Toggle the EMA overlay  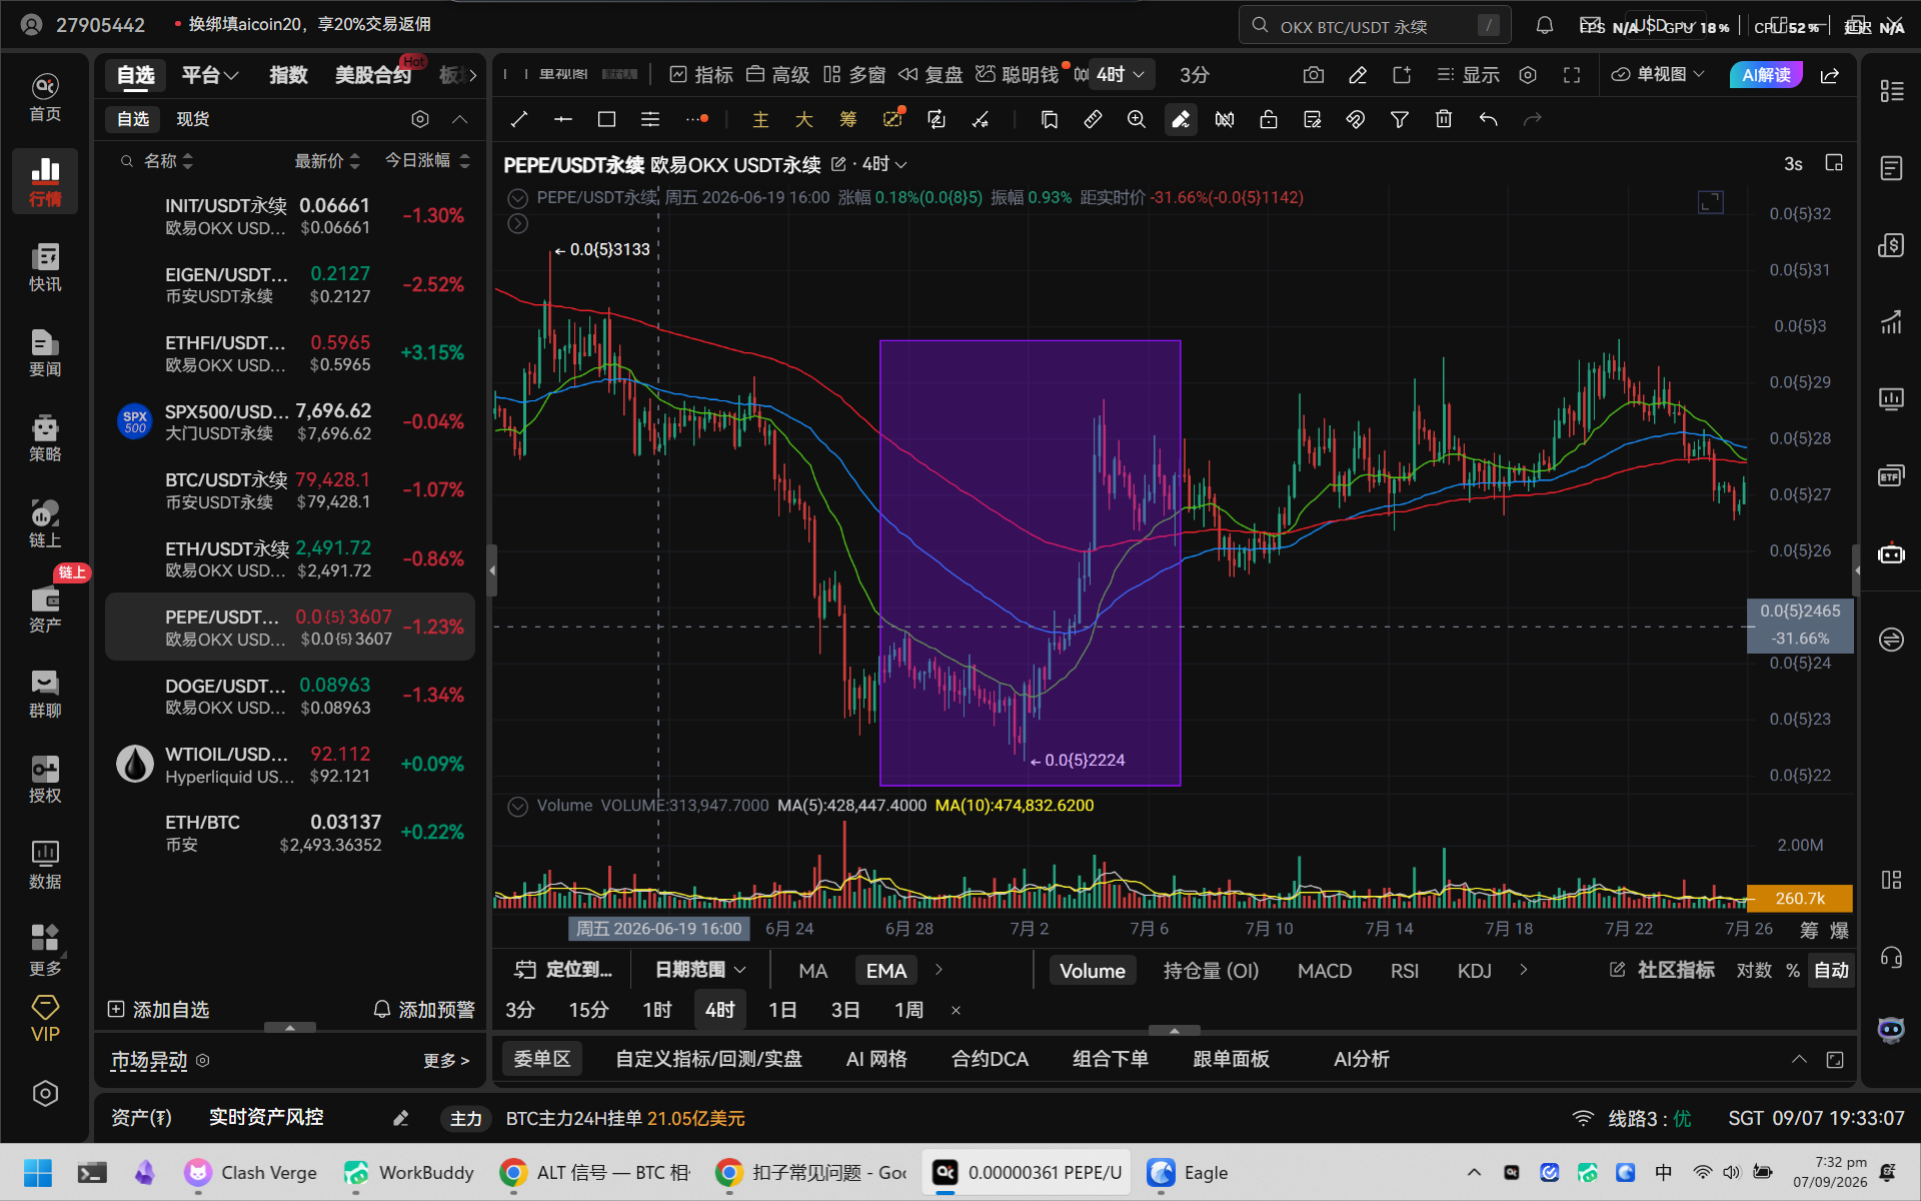(x=886, y=970)
